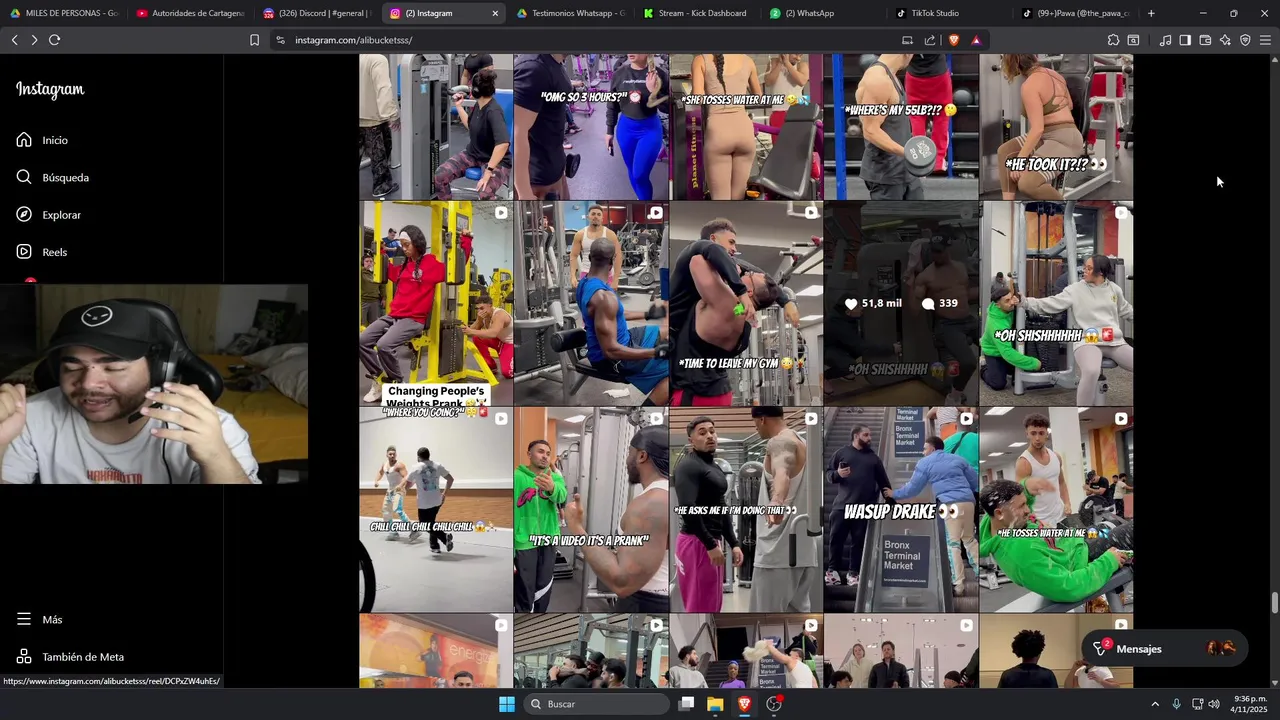
Task: Open También de Meta icon
Action: coord(24,657)
